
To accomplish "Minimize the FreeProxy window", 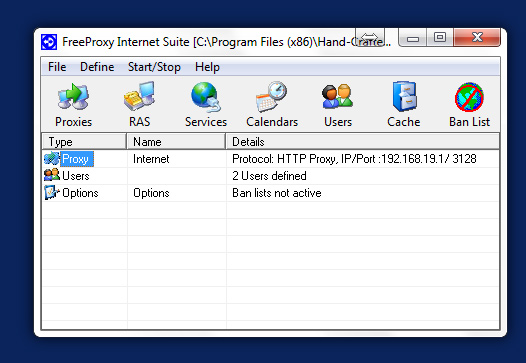I will click(413, 38).
